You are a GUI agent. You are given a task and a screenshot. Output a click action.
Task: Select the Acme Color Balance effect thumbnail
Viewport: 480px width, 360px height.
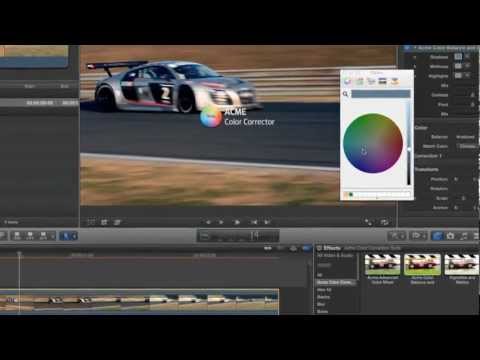pyautogui.click(x=422, y=265)
